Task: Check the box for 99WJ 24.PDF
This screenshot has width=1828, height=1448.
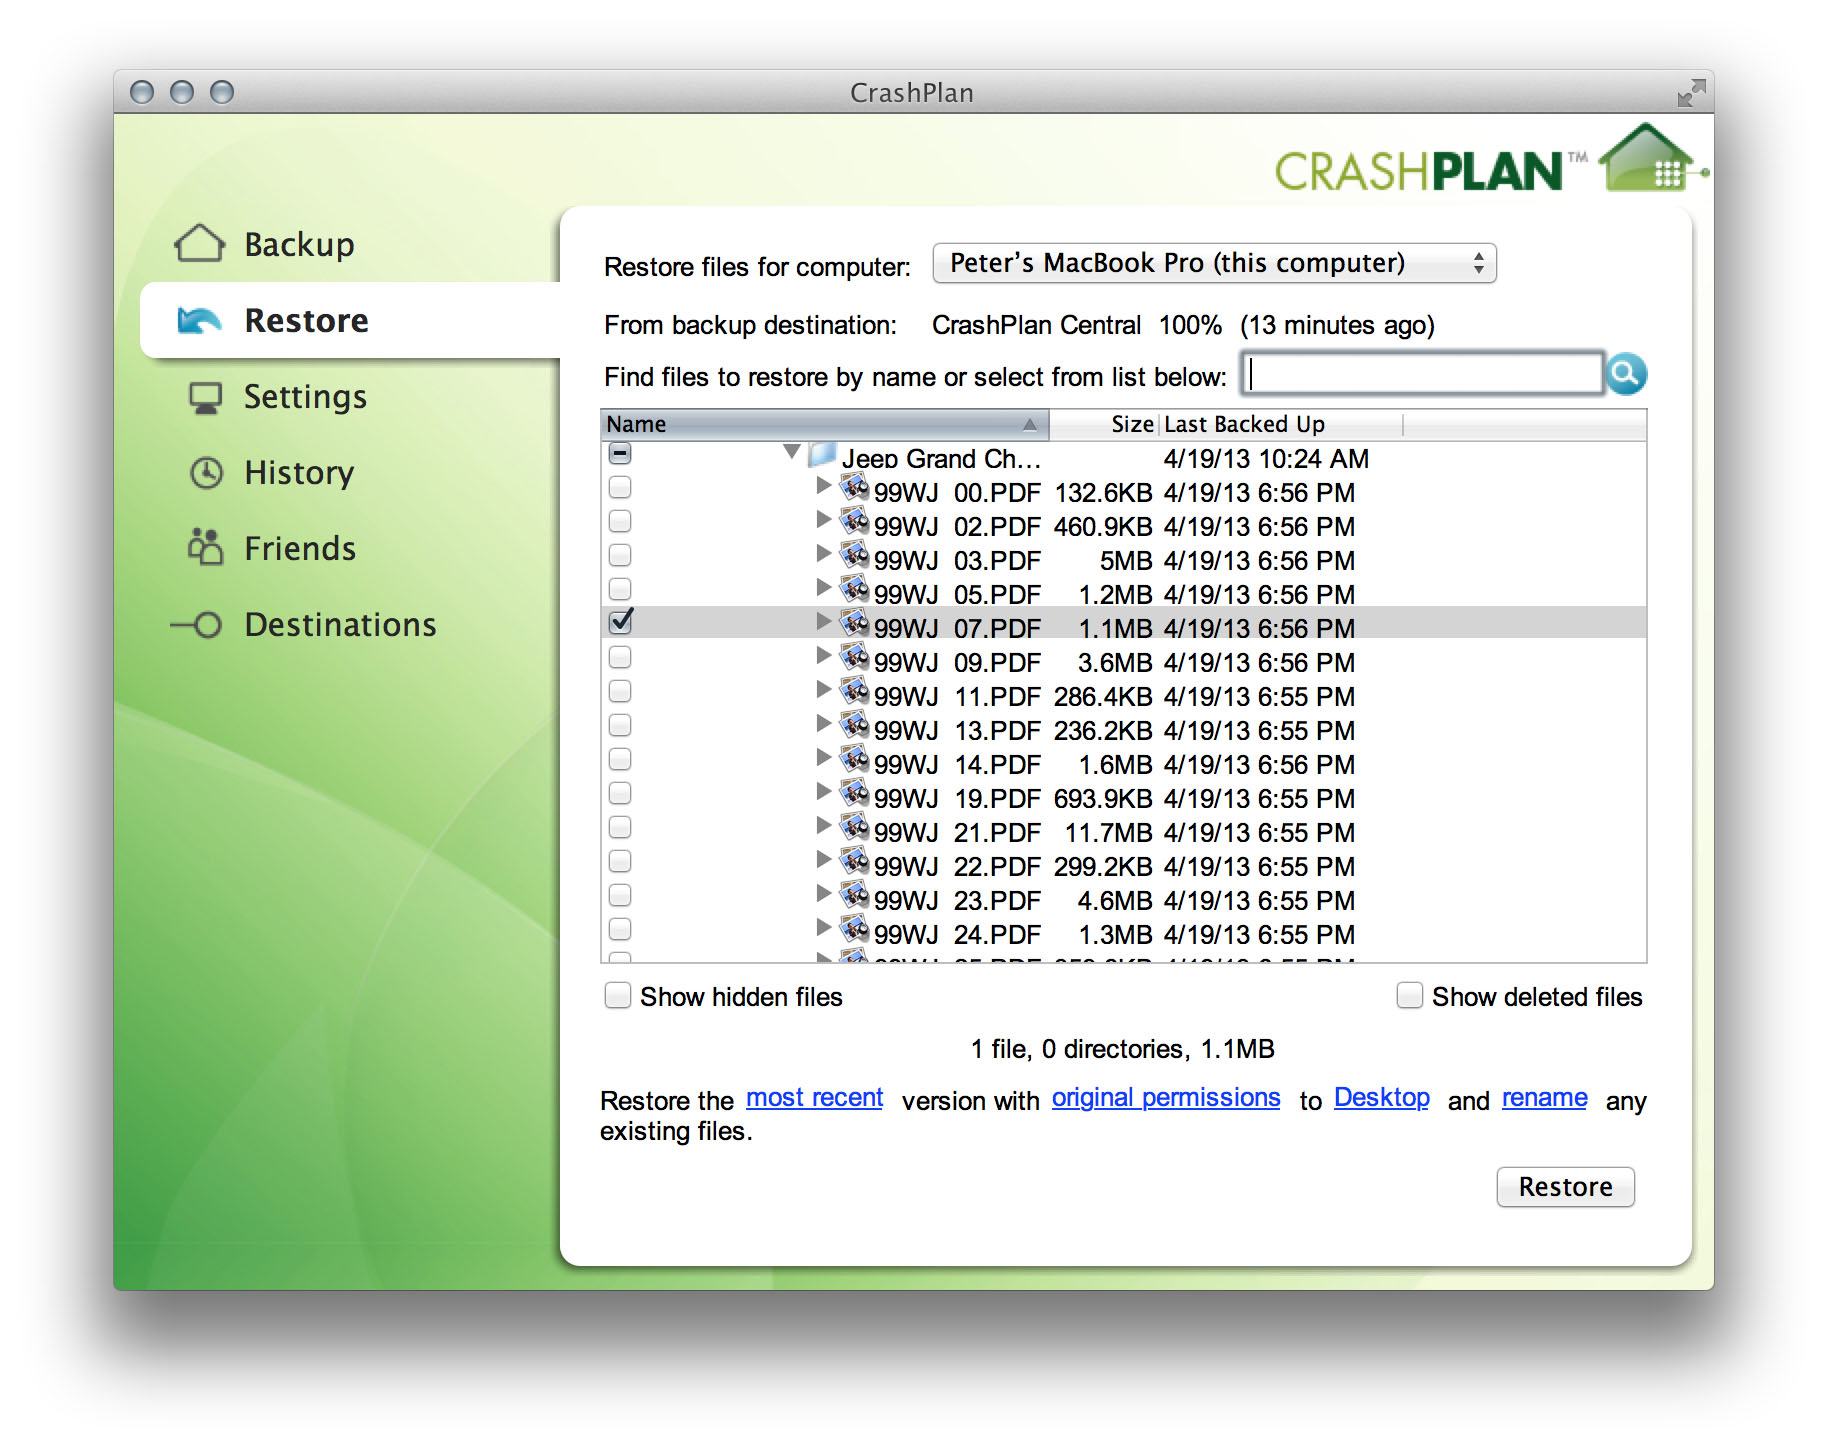Action: point(620,929)
